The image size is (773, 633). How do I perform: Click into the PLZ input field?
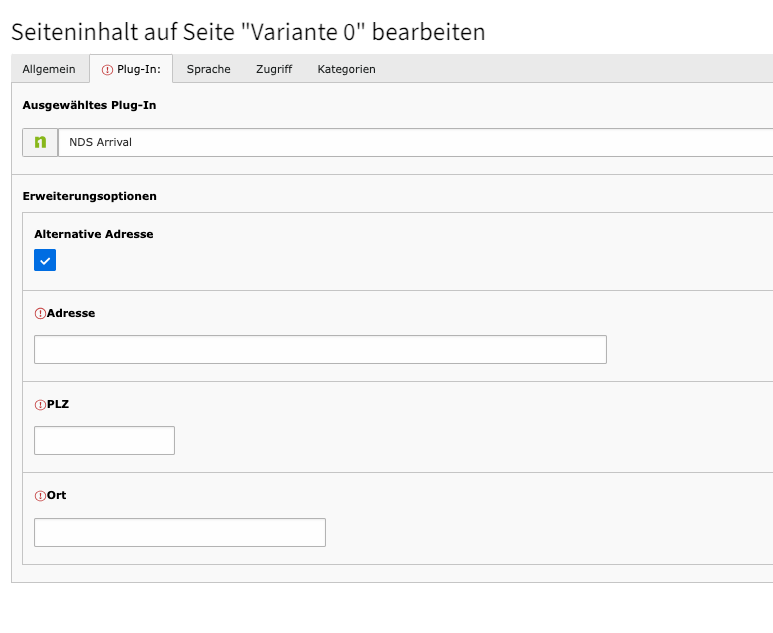click(105, 441)
